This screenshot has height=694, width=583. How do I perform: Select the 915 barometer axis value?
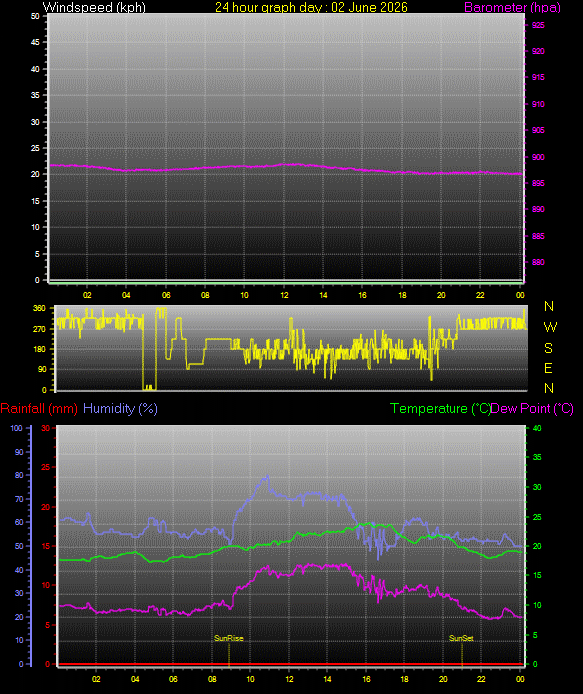(538, 77)
